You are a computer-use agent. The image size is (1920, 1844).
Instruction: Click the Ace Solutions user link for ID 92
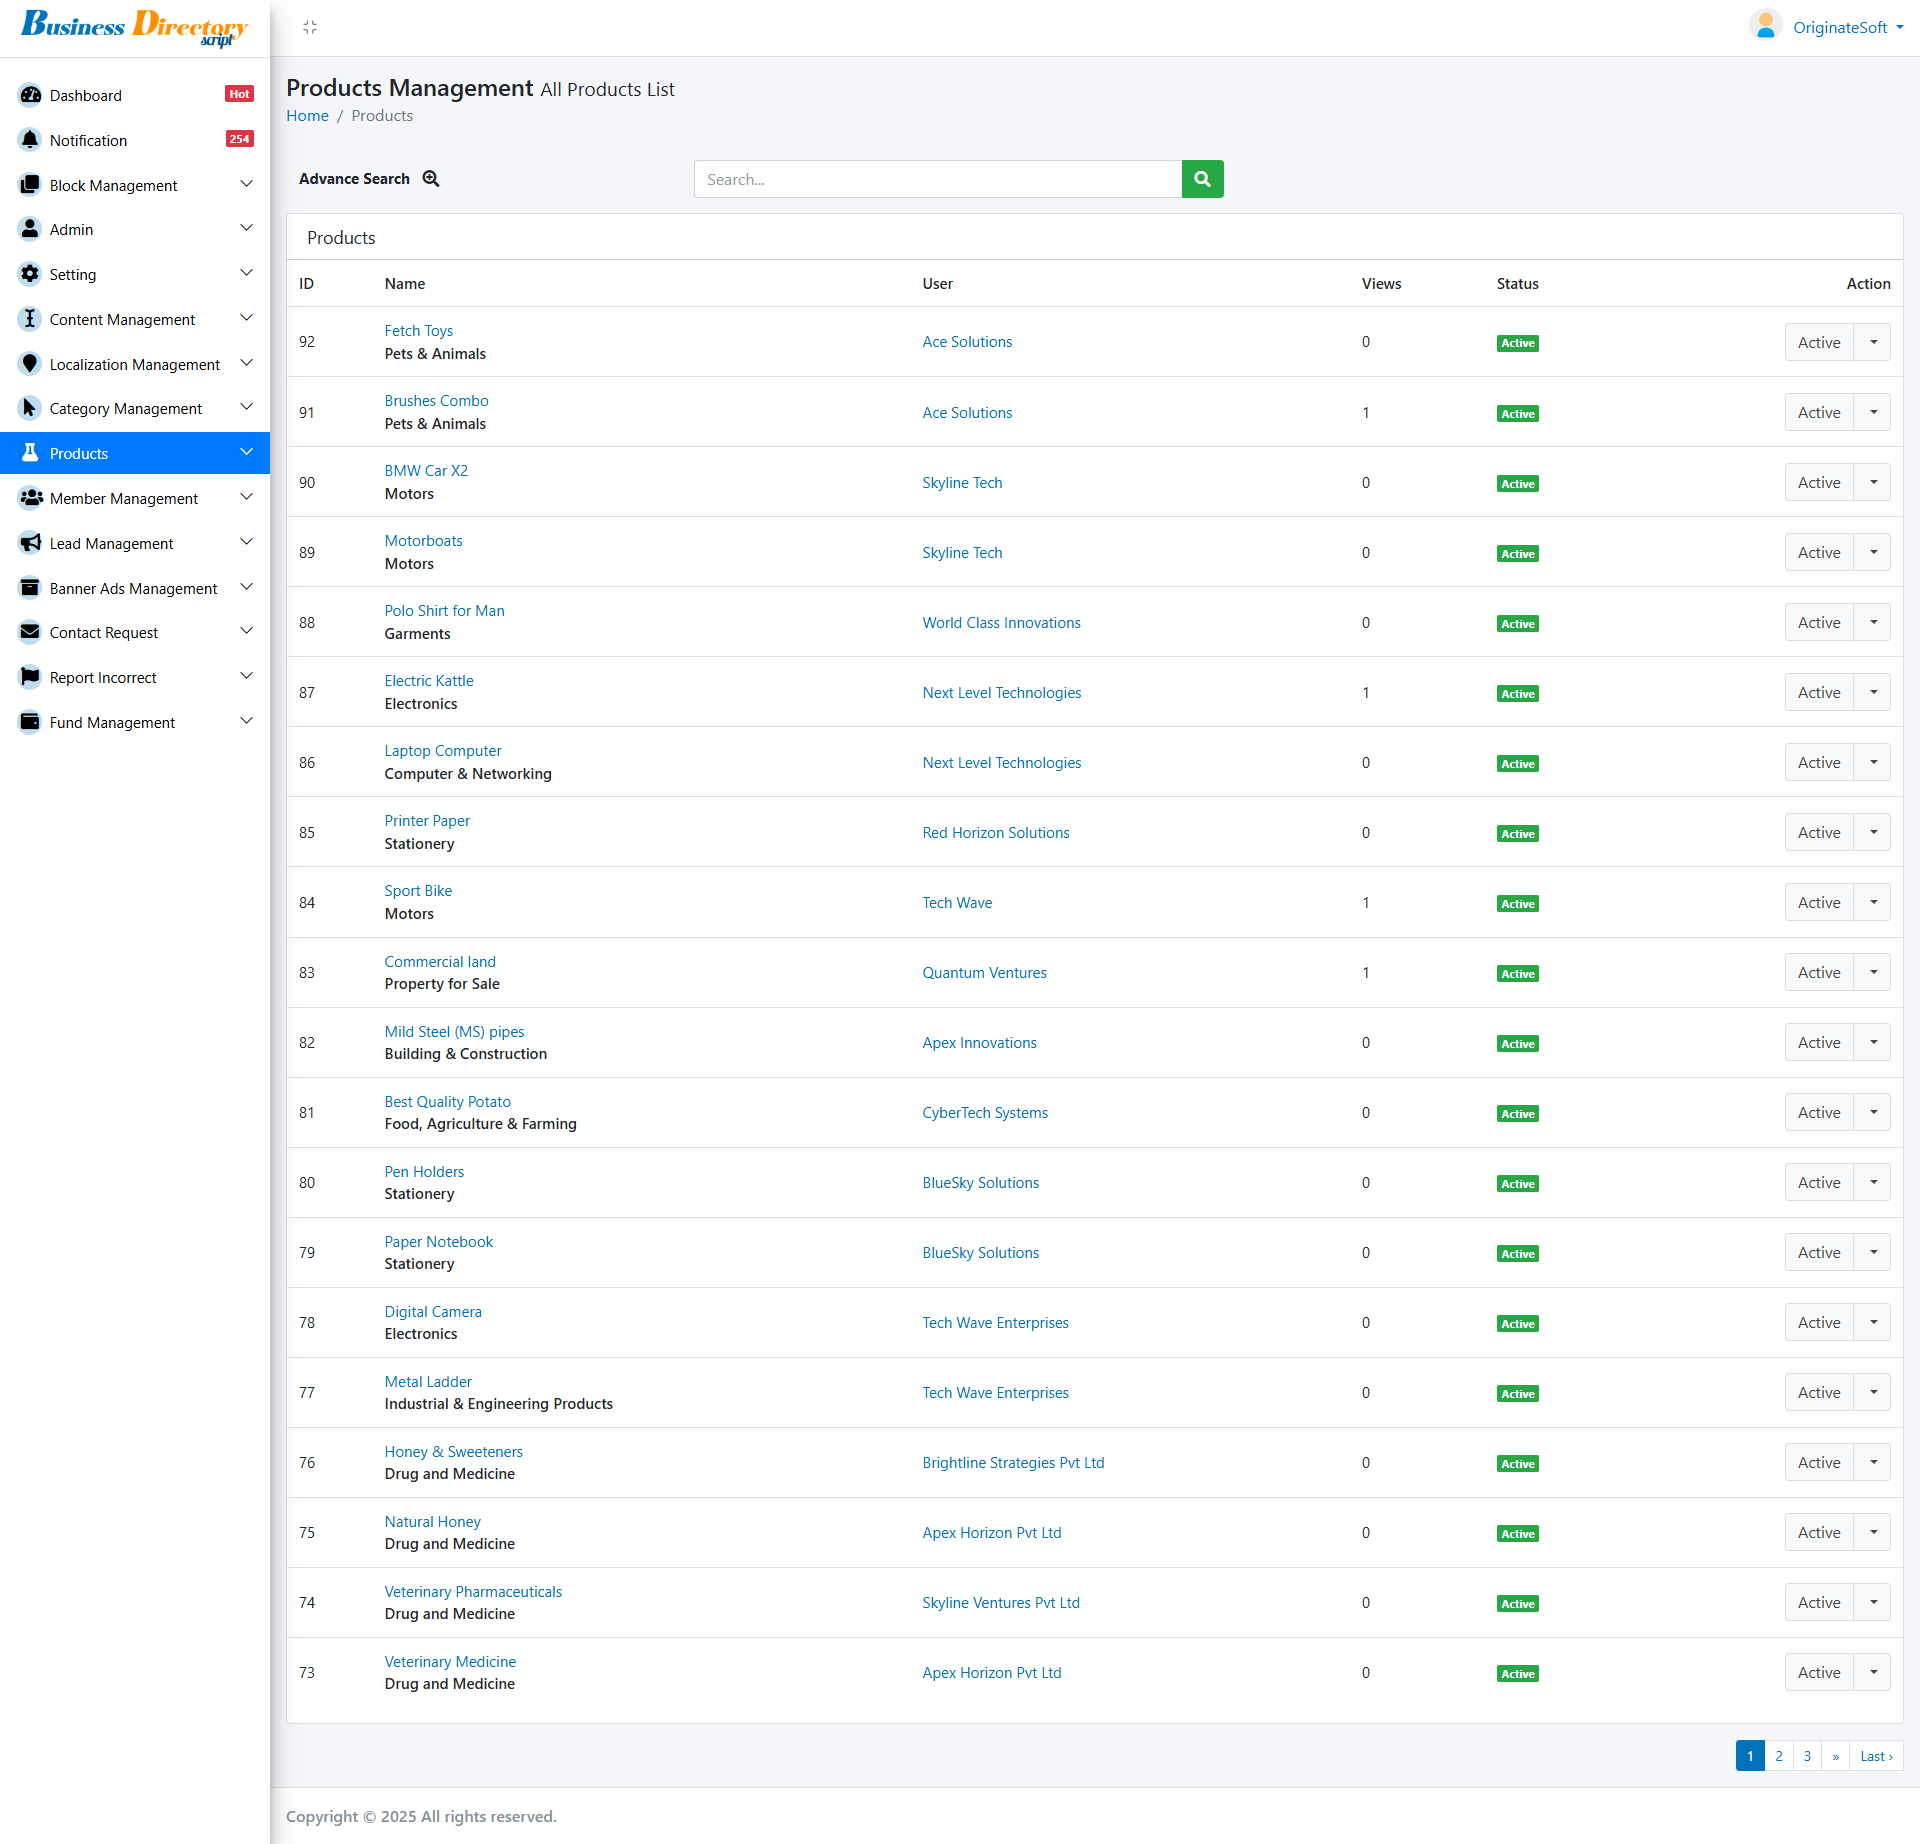967,342
